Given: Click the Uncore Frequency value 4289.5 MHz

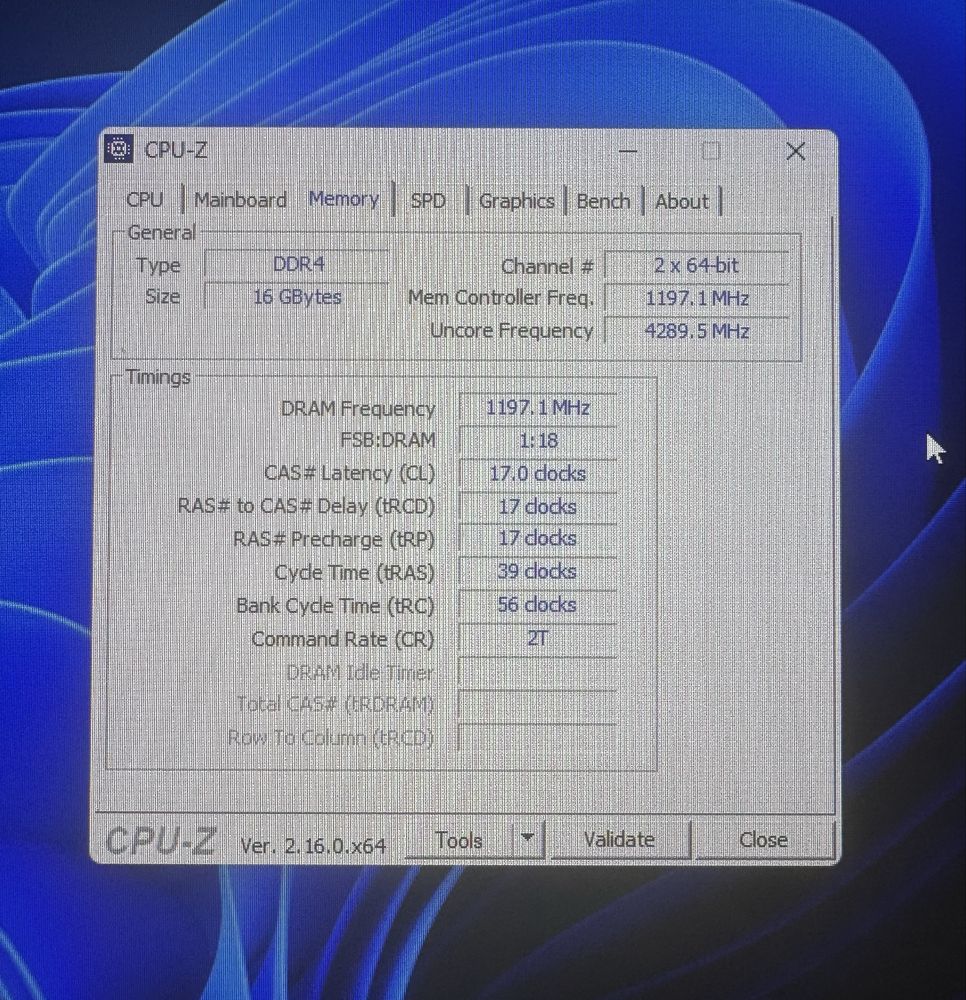Looking at the screenshot, I should point(696,331).
